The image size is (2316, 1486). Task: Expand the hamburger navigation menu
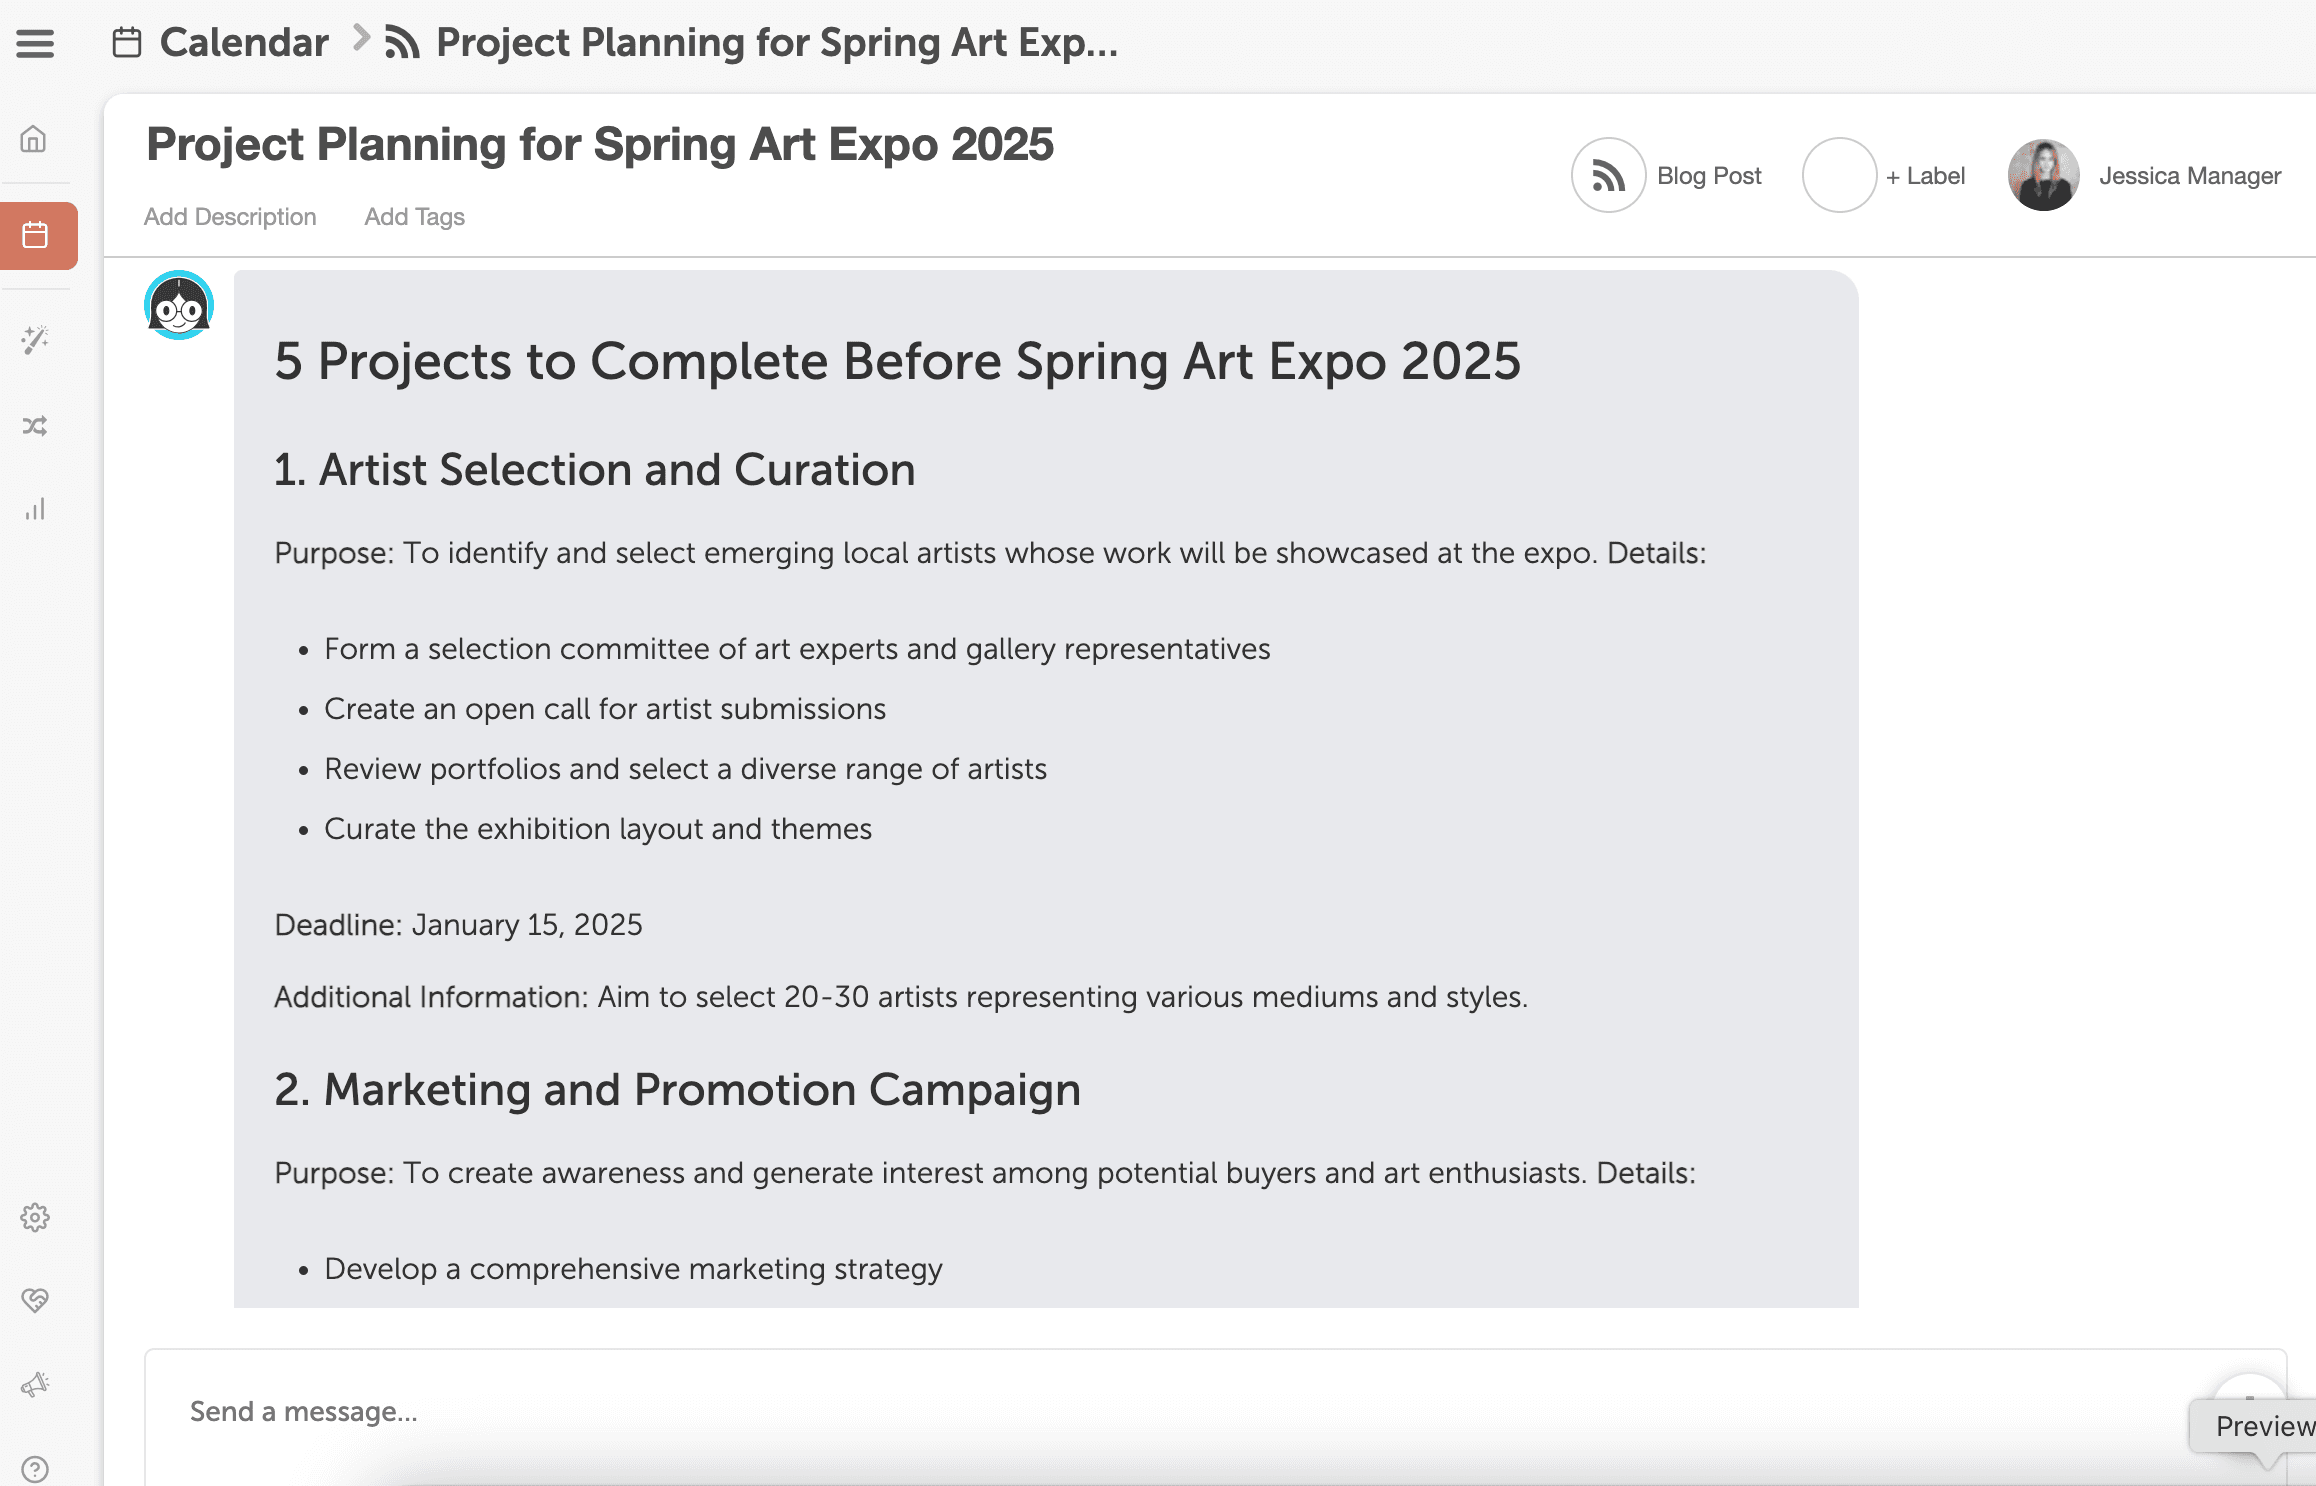tap(35, 43)
